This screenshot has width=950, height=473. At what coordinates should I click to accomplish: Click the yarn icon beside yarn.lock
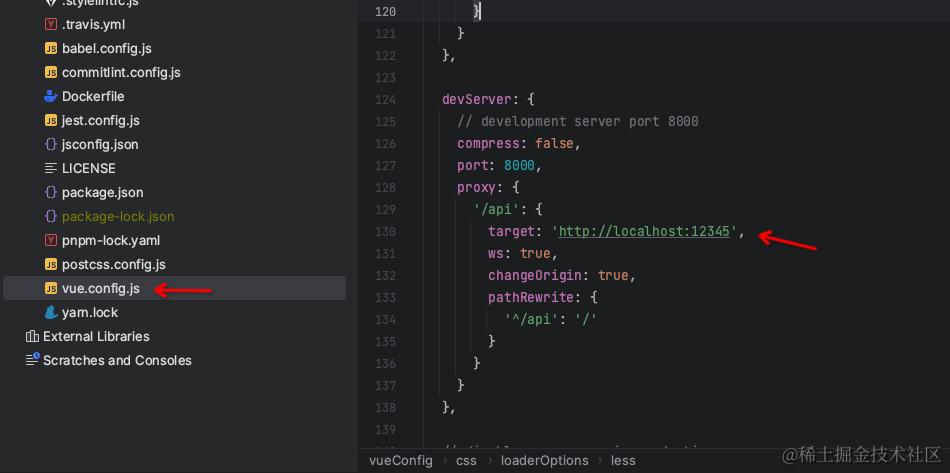[51, 313]
